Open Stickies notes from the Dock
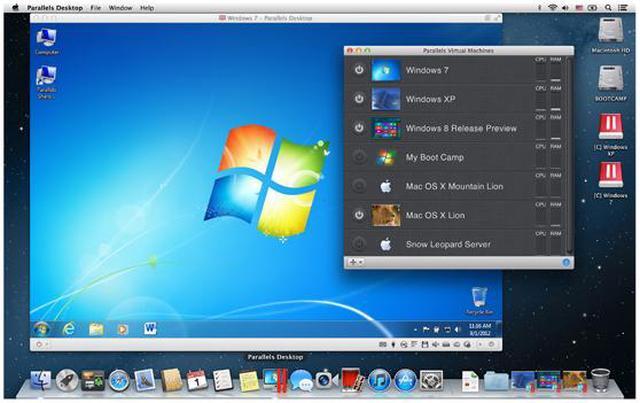Viewport: 640px width, 403px height. point(249,381)
